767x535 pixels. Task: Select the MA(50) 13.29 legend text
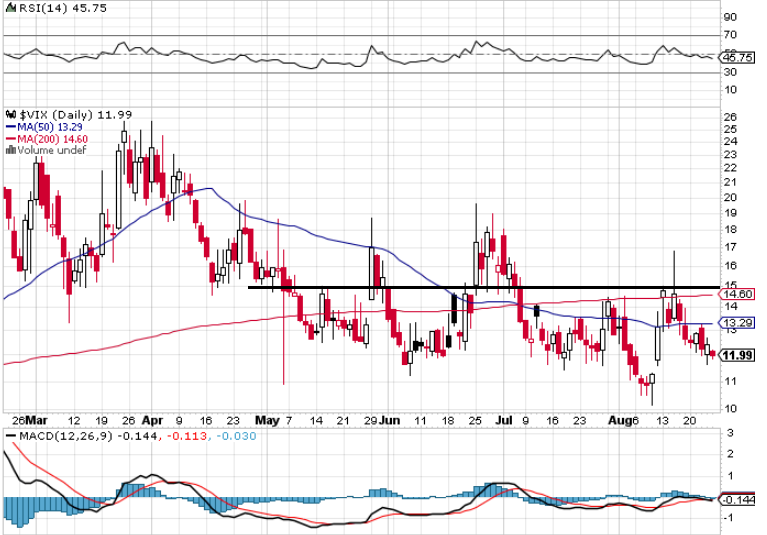[50, 127]
